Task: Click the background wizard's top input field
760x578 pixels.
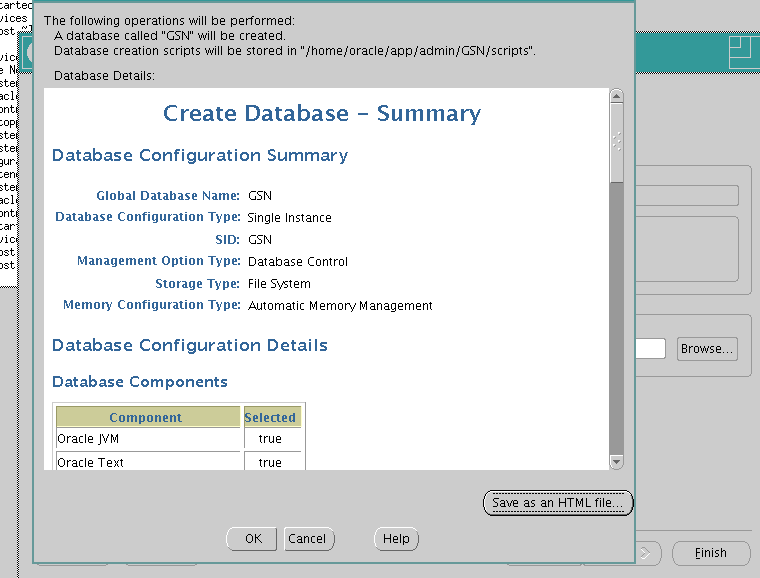Action: [687, 196]
